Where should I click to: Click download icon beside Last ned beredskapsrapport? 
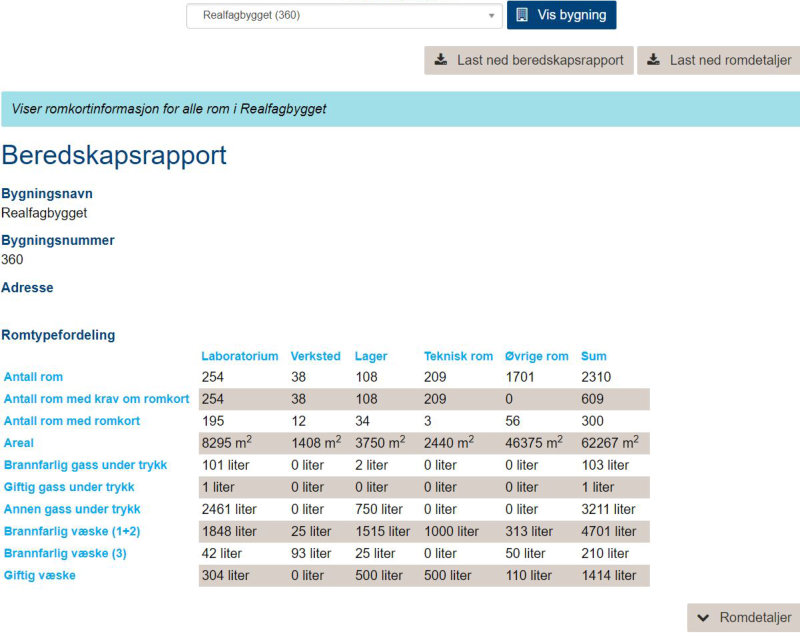[x=441, y=60]
